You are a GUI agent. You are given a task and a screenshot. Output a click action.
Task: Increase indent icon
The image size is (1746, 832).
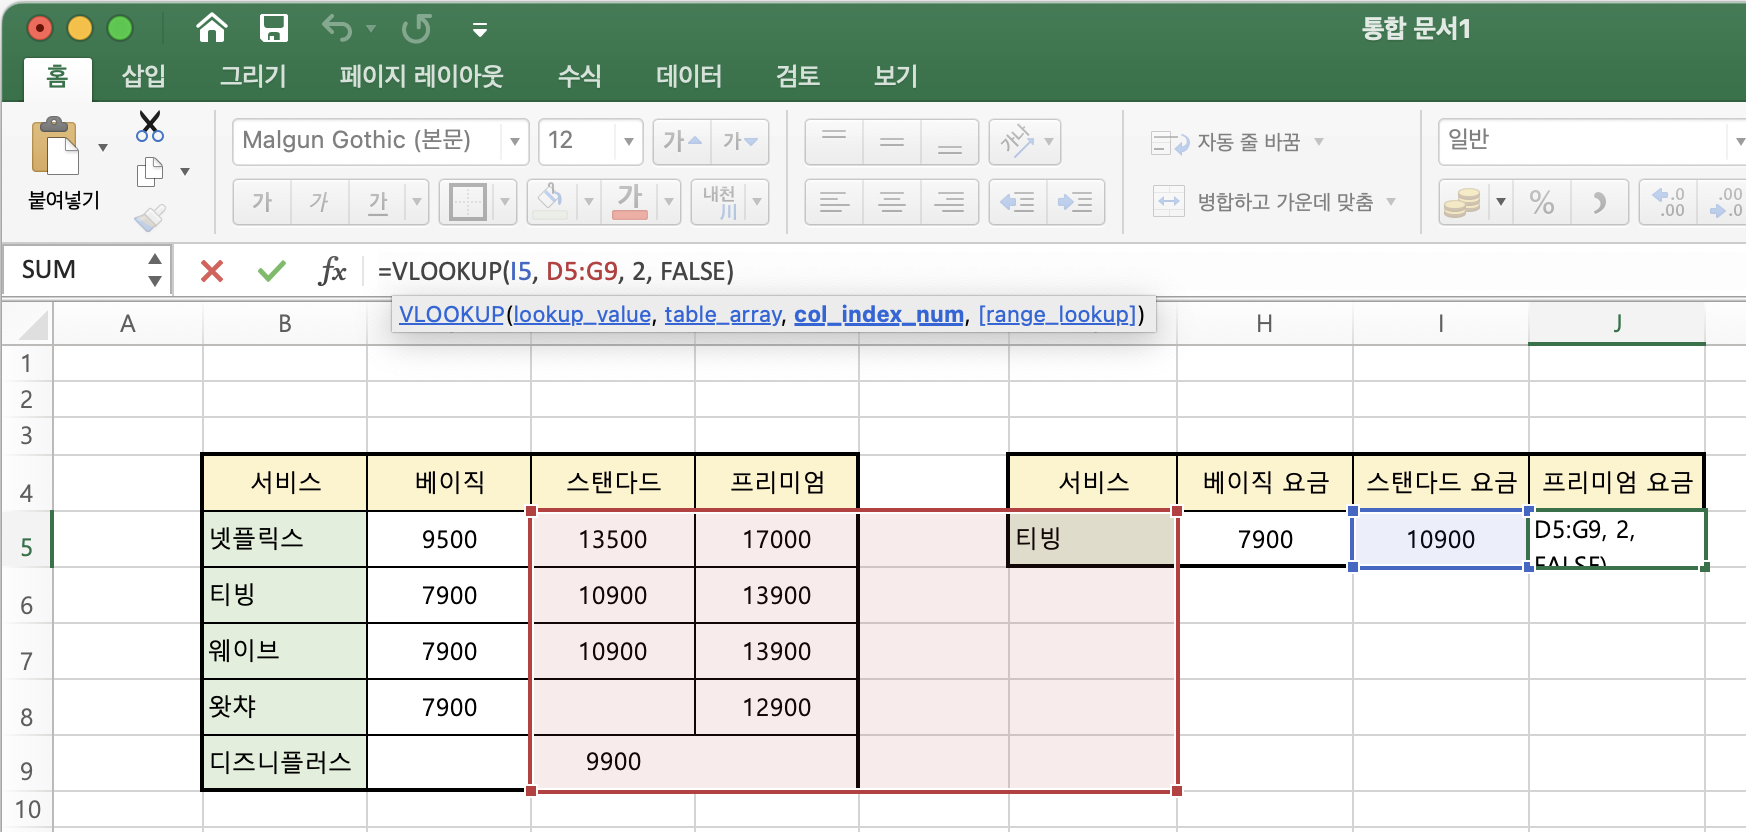tap(1076, 202)
